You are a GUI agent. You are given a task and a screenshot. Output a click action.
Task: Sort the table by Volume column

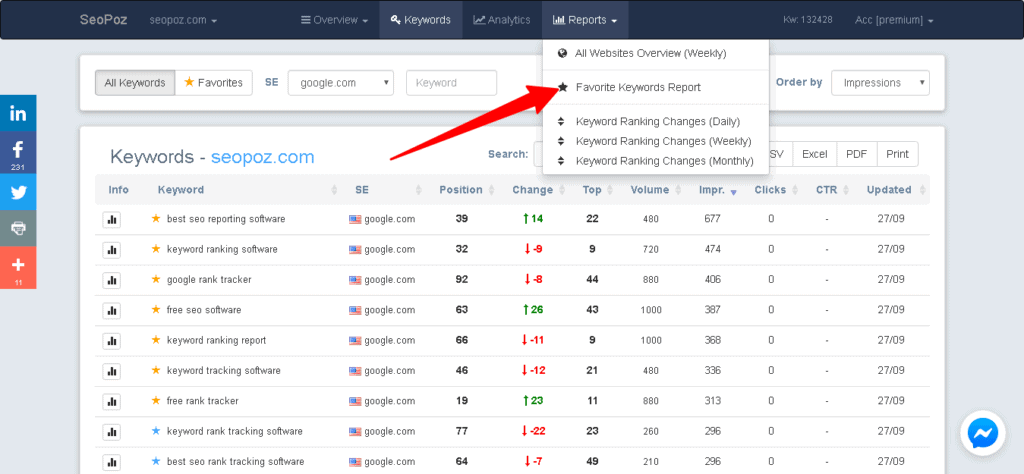pyautogui.click(x=654, y=190)
